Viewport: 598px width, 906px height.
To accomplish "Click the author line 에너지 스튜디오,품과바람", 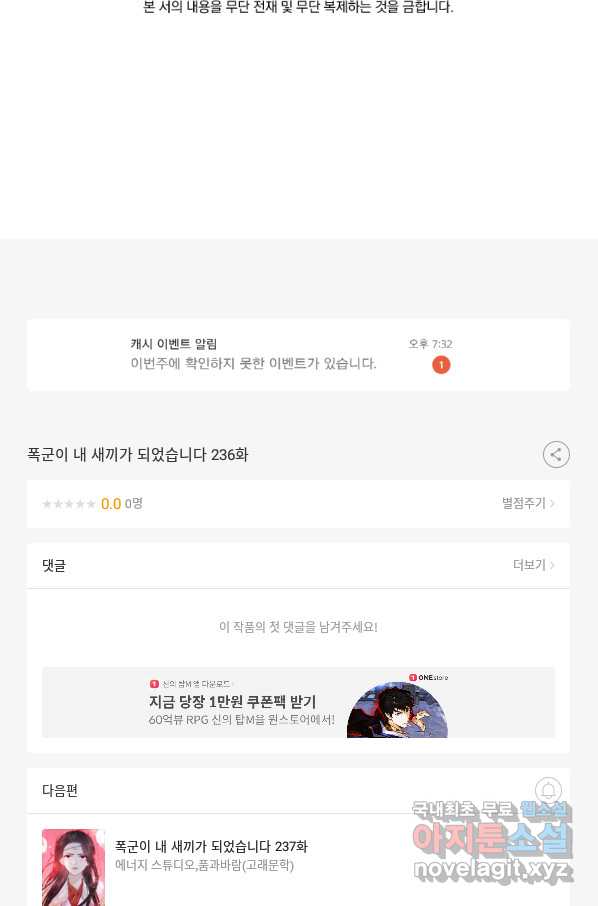I will pyautogui.click(x=205, y=866).
